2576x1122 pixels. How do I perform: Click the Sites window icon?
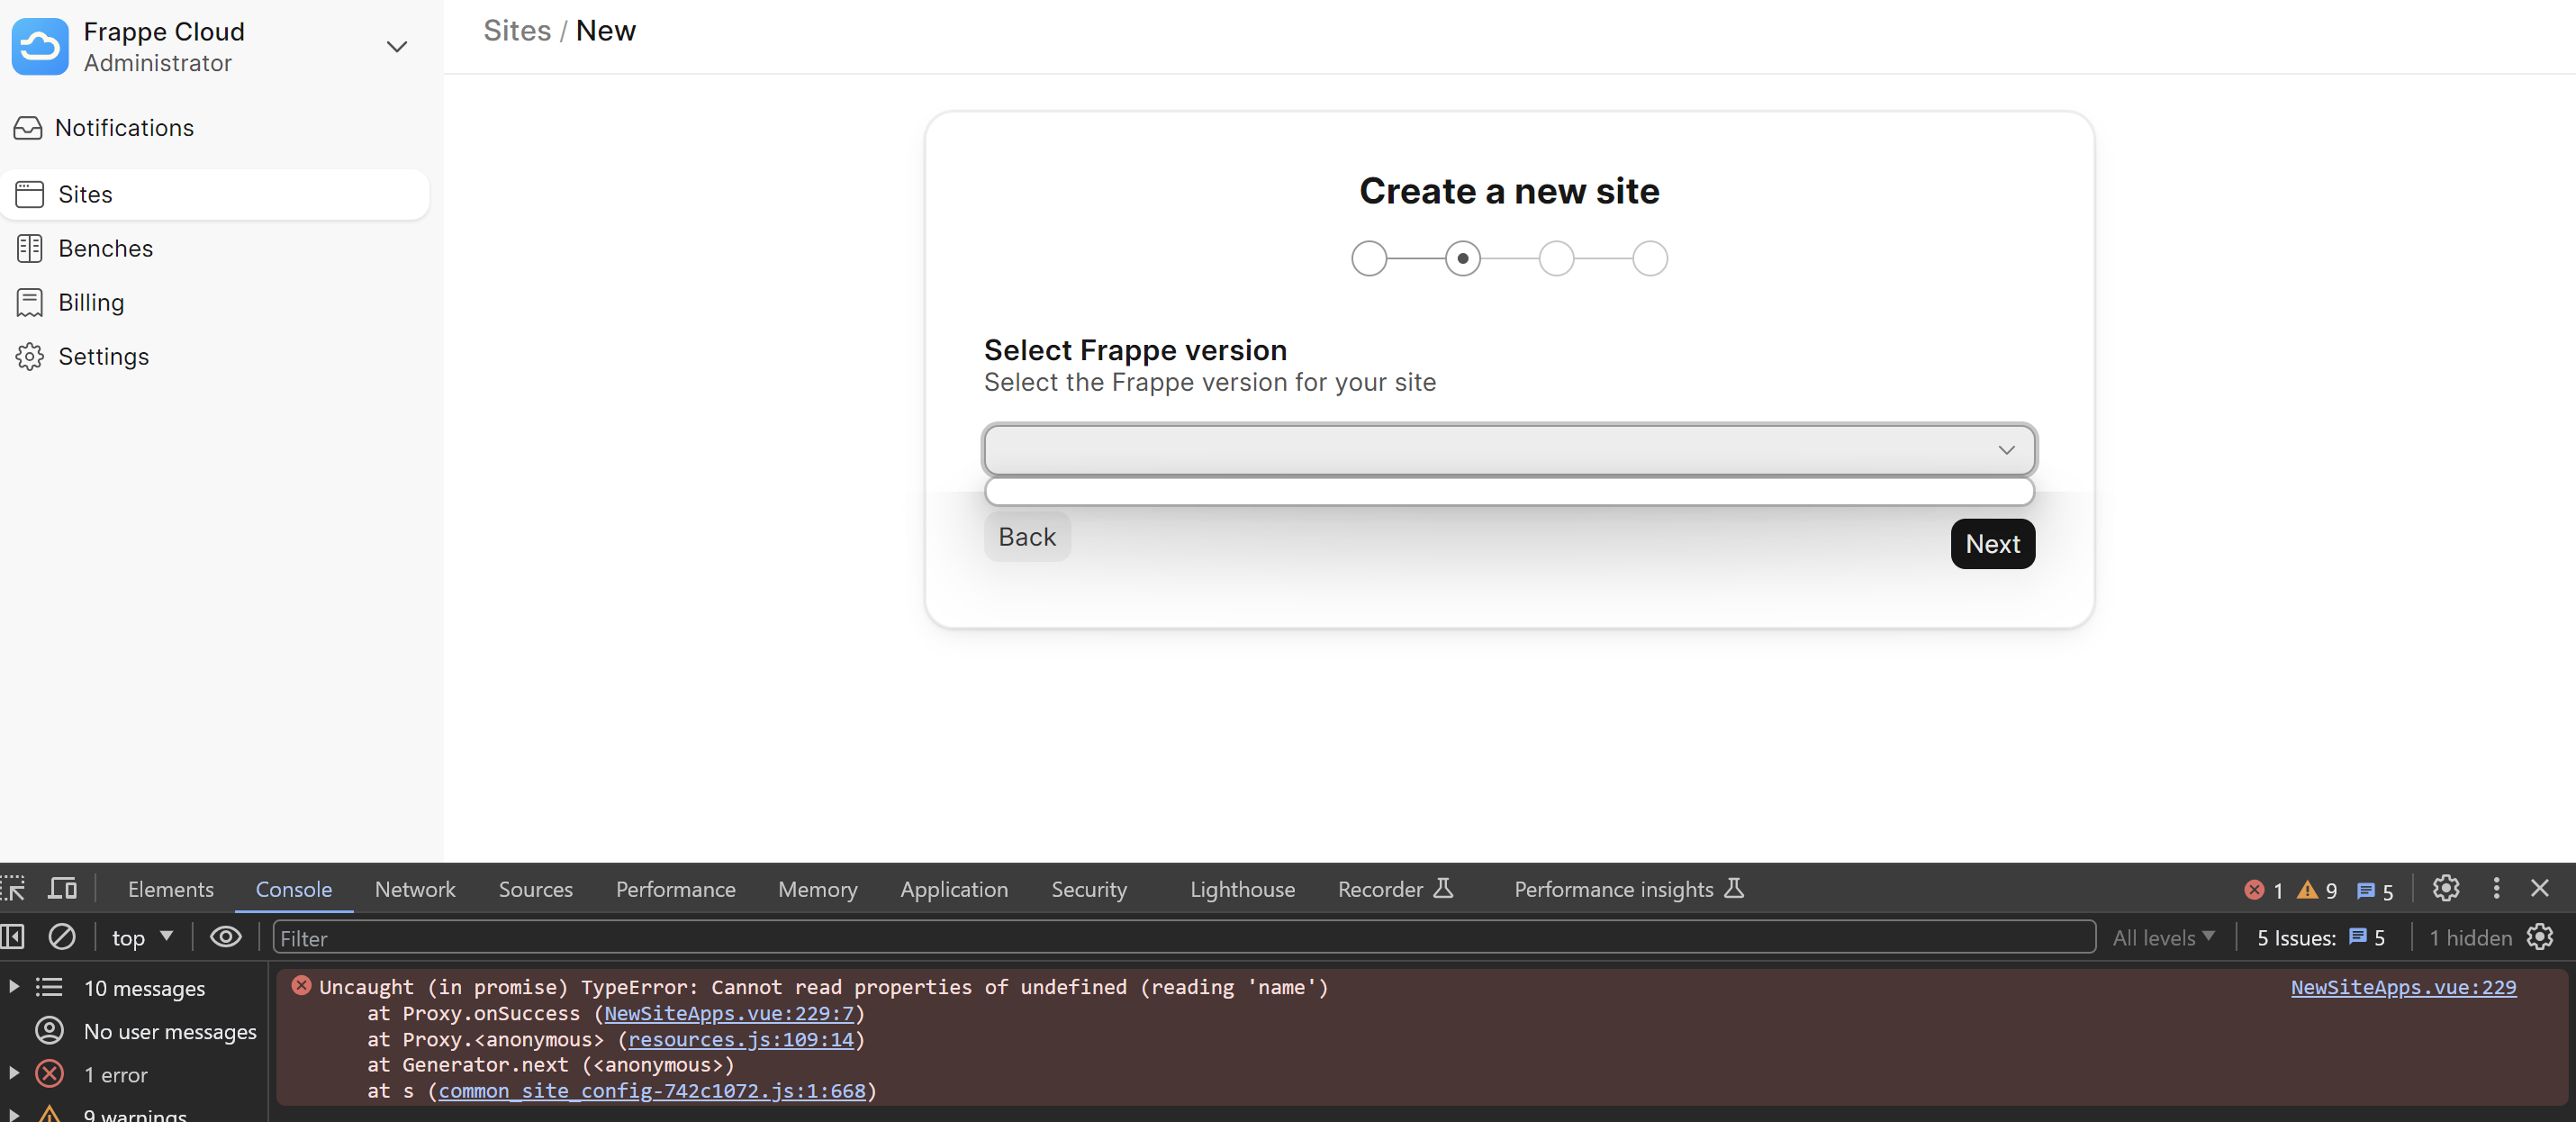point(30,194)
